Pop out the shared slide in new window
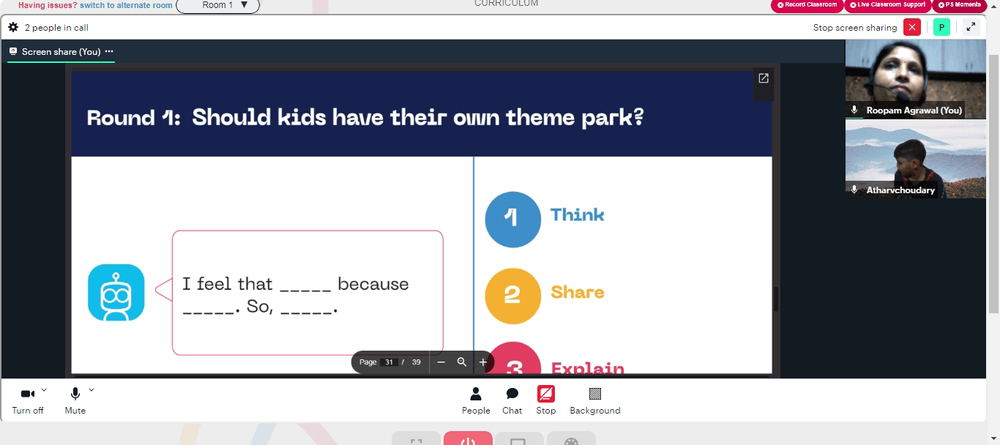This screenshot has width=1000, height=445. pyautogui.click(x=763, y=78)
